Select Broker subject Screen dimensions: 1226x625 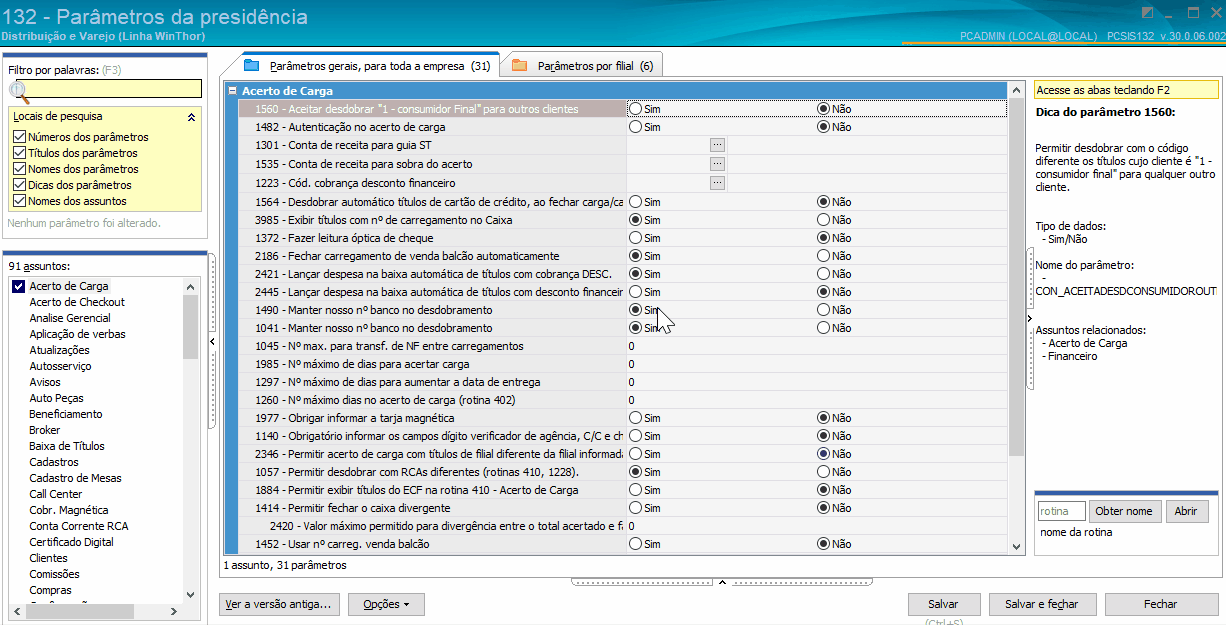click(45, 430)
